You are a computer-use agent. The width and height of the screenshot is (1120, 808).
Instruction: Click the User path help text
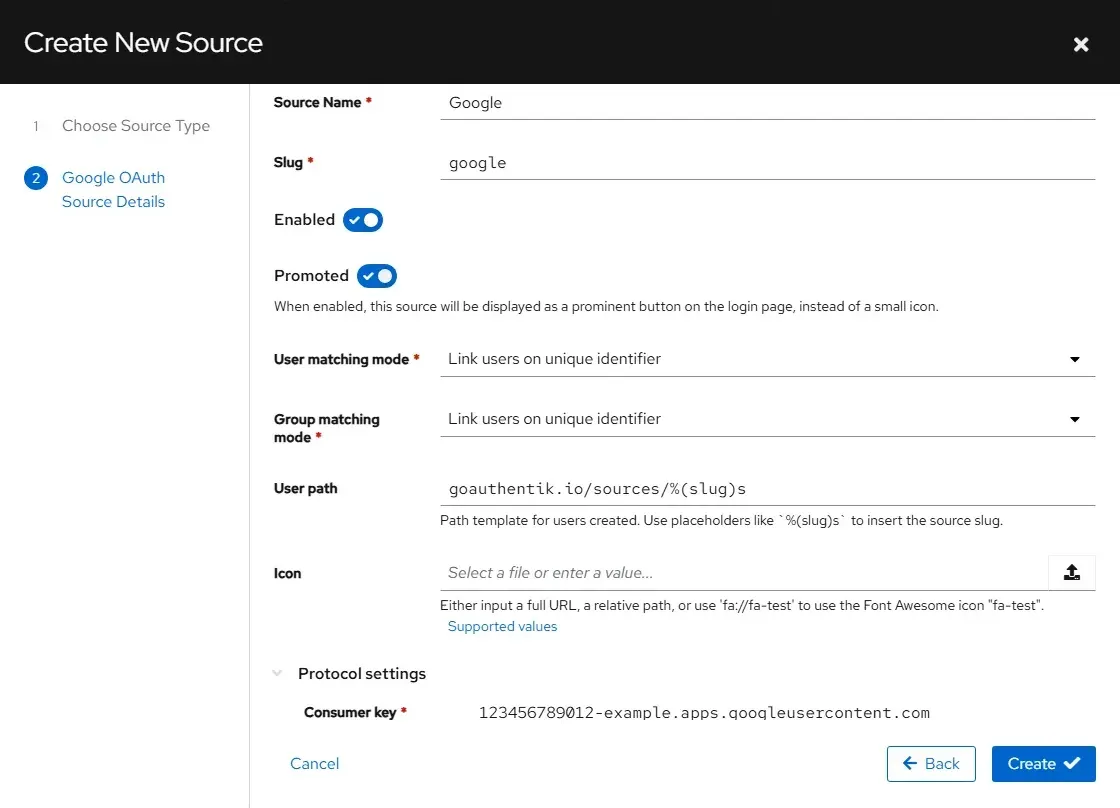(x=721, y=520)
